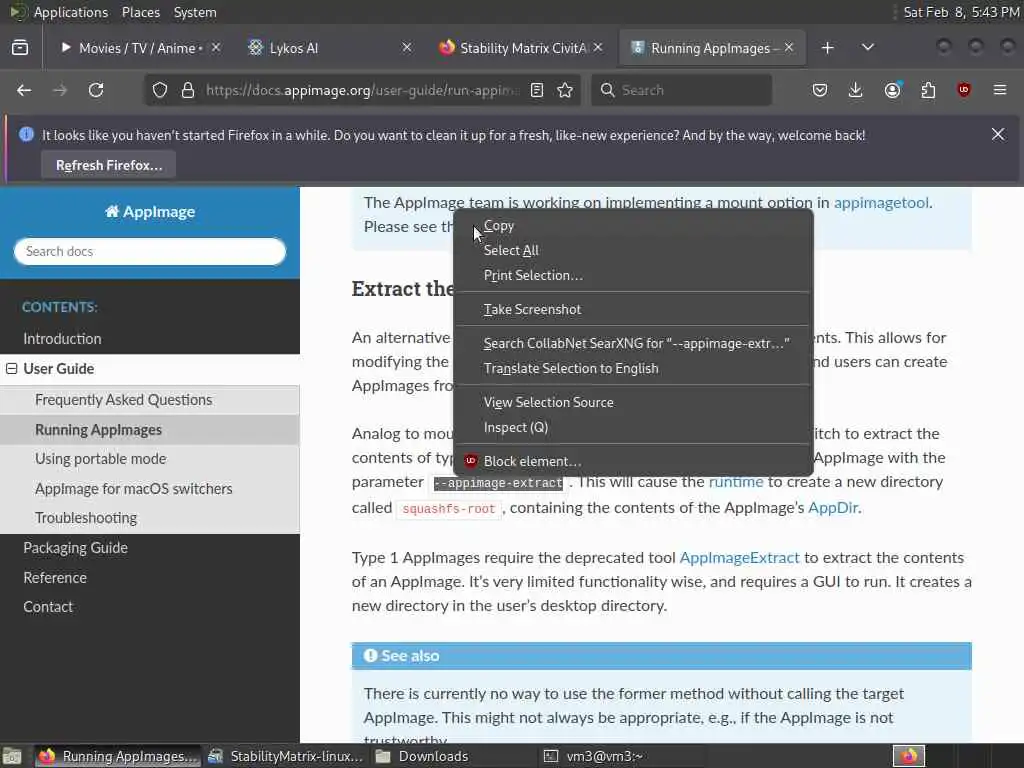The image size is (1024, 768).
Task: Open the Extensions puzzle icon
Action: pyautogui.click(x=928, y=90)
